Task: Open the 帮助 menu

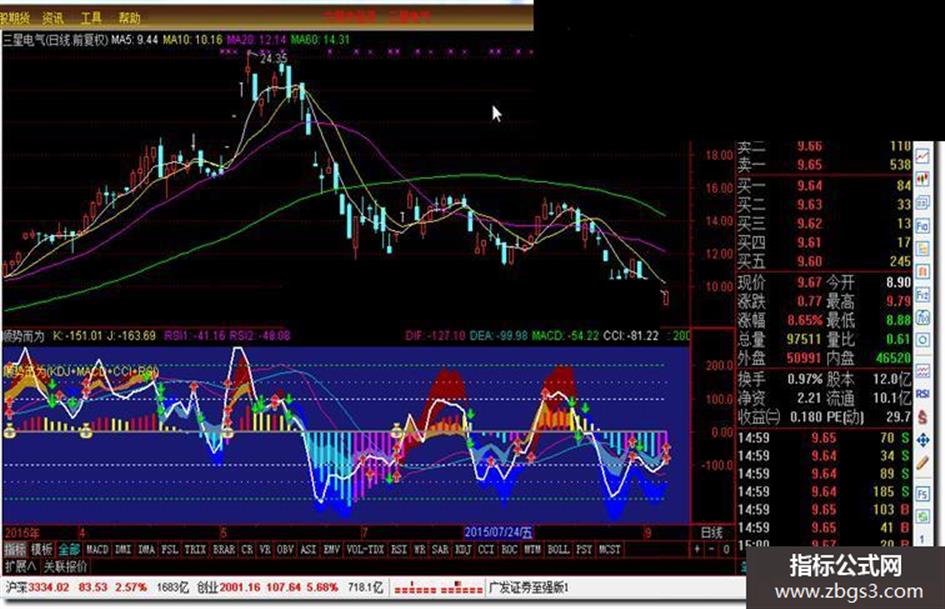Action: coord(129,19)
